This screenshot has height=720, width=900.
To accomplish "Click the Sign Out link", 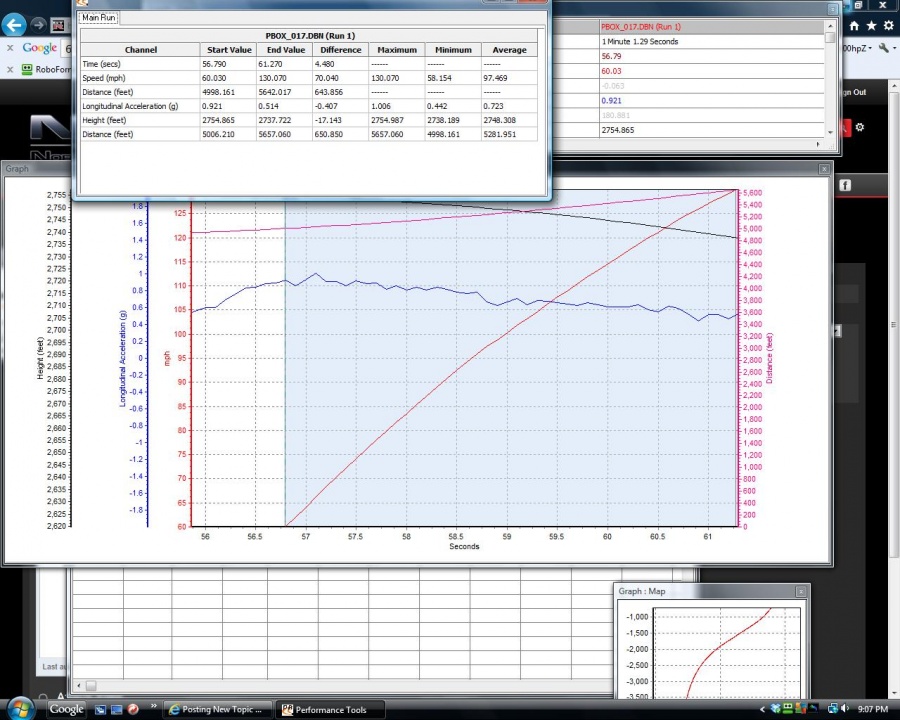I will pyautogui.click(x=852, y=92).
